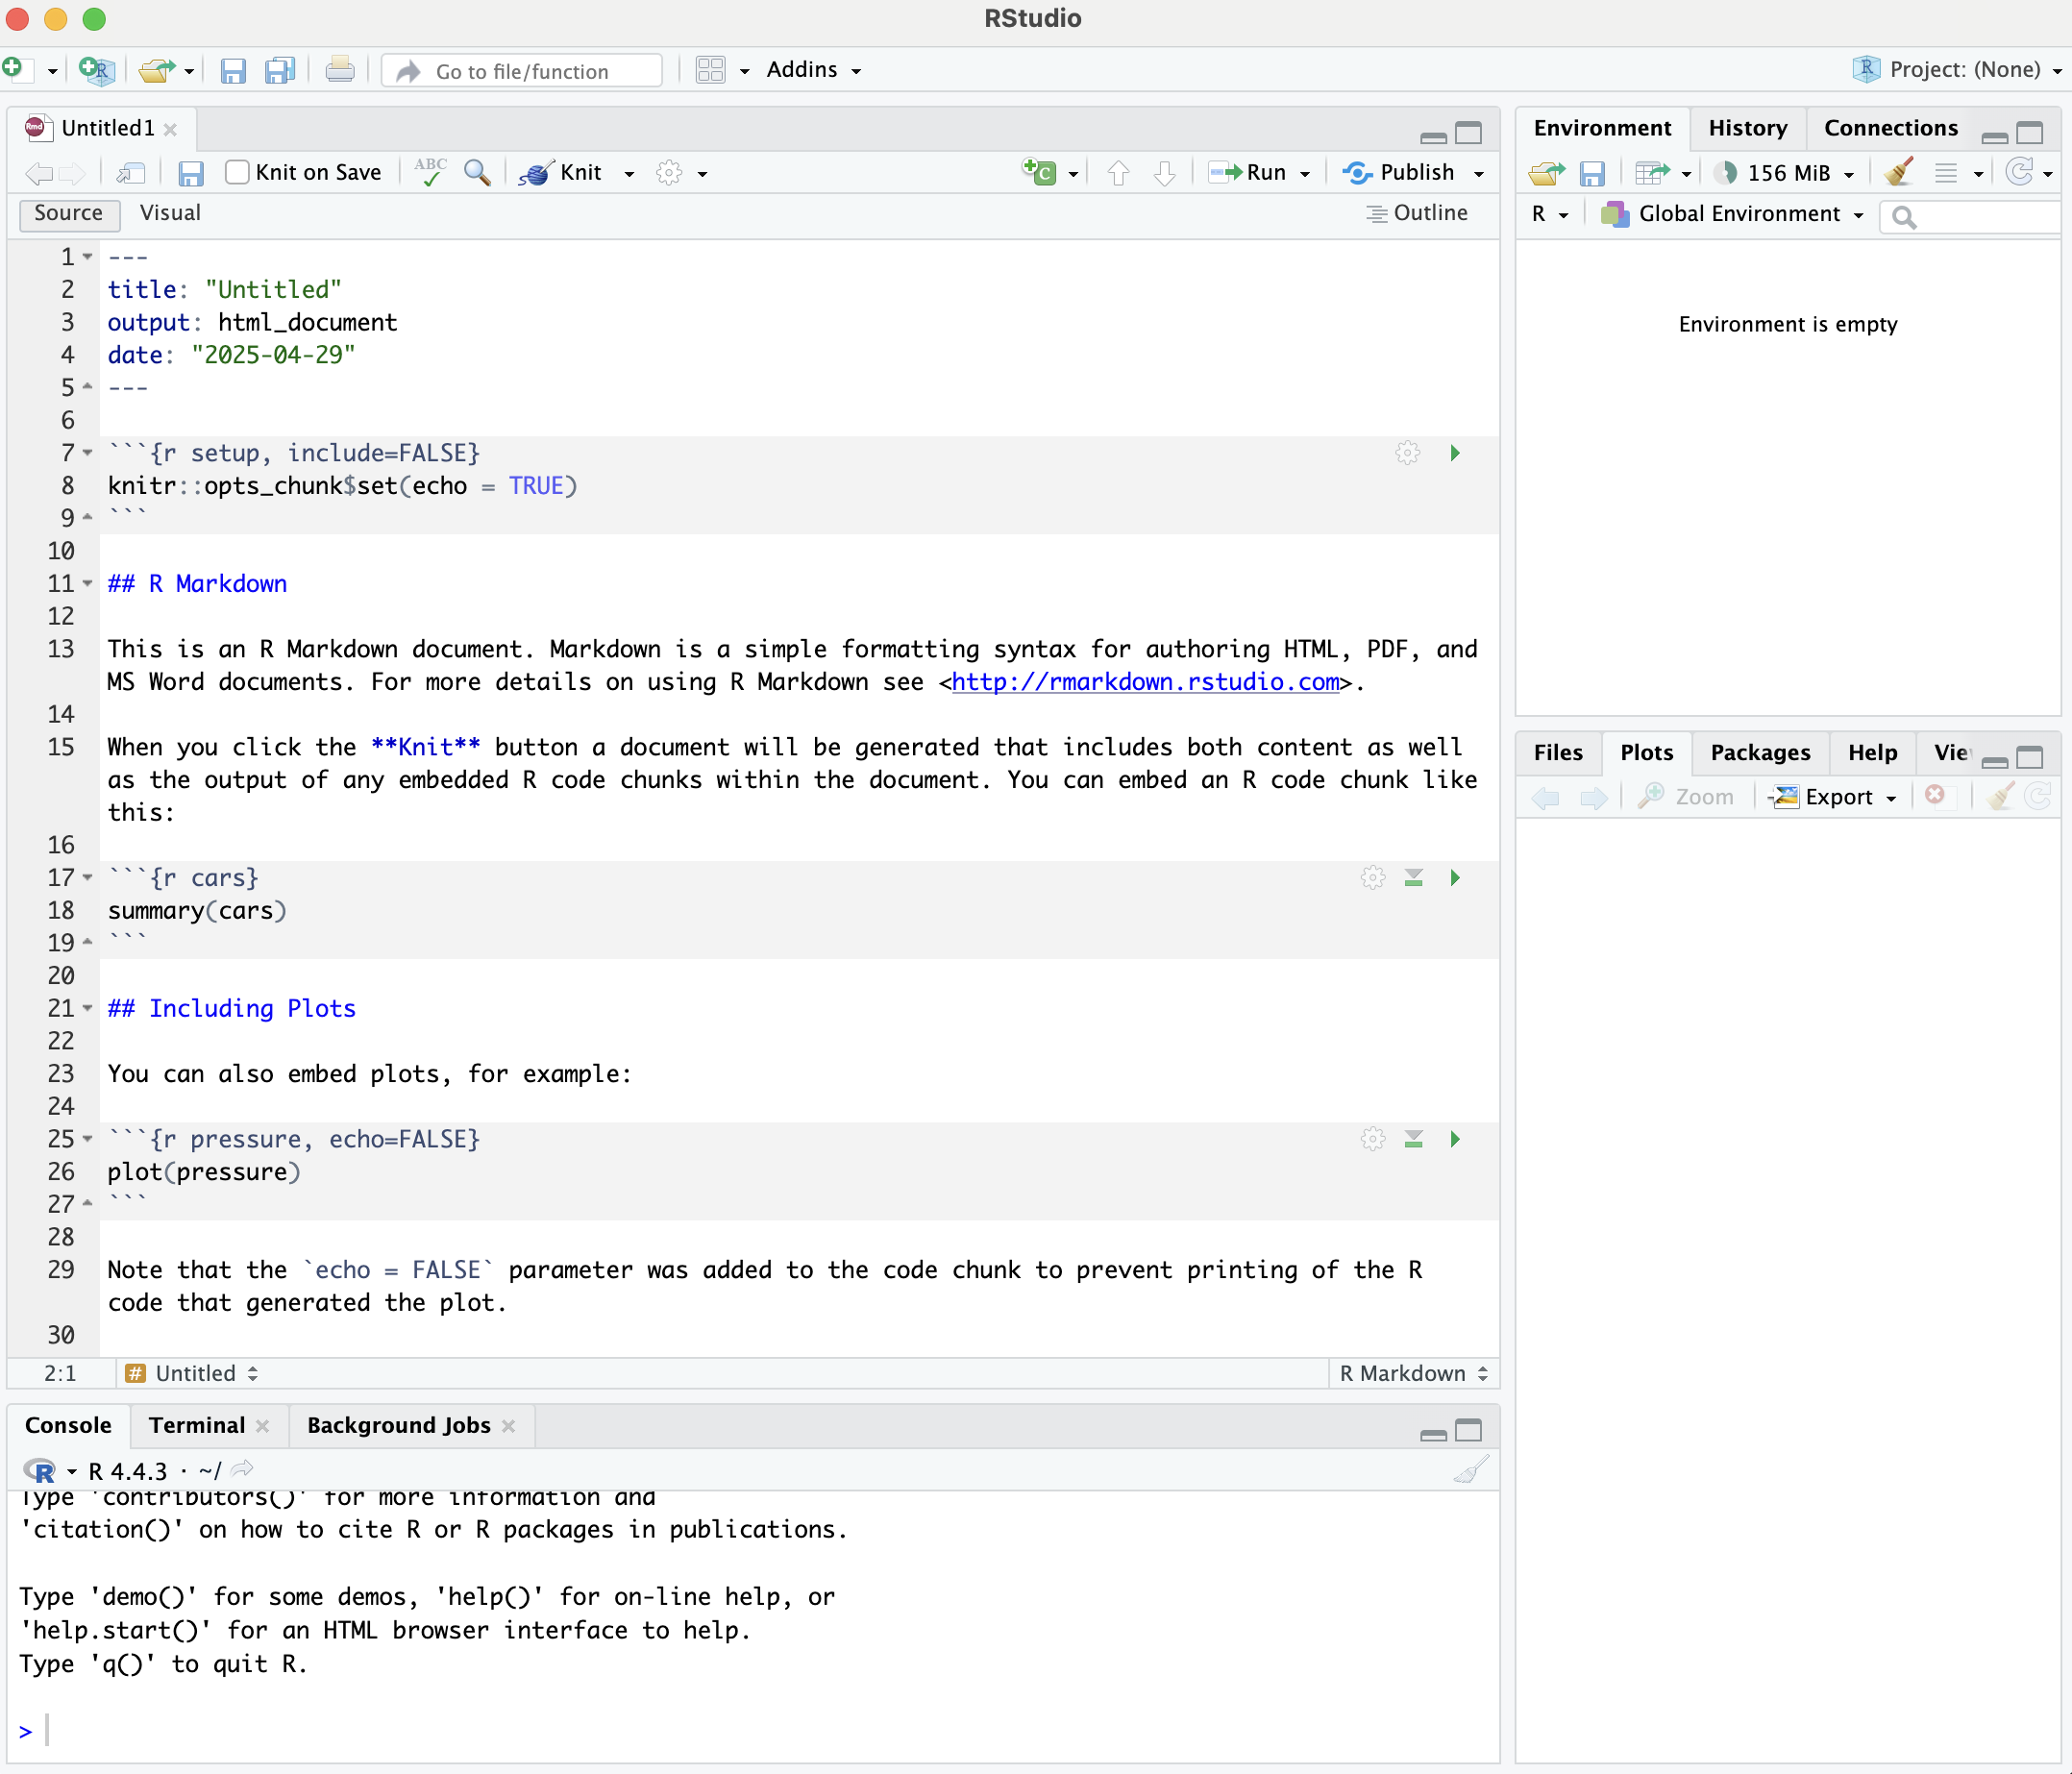Open workspace panes layout icon
2072x1774 pixels.
pyautogui.click(x=710, y=70)
